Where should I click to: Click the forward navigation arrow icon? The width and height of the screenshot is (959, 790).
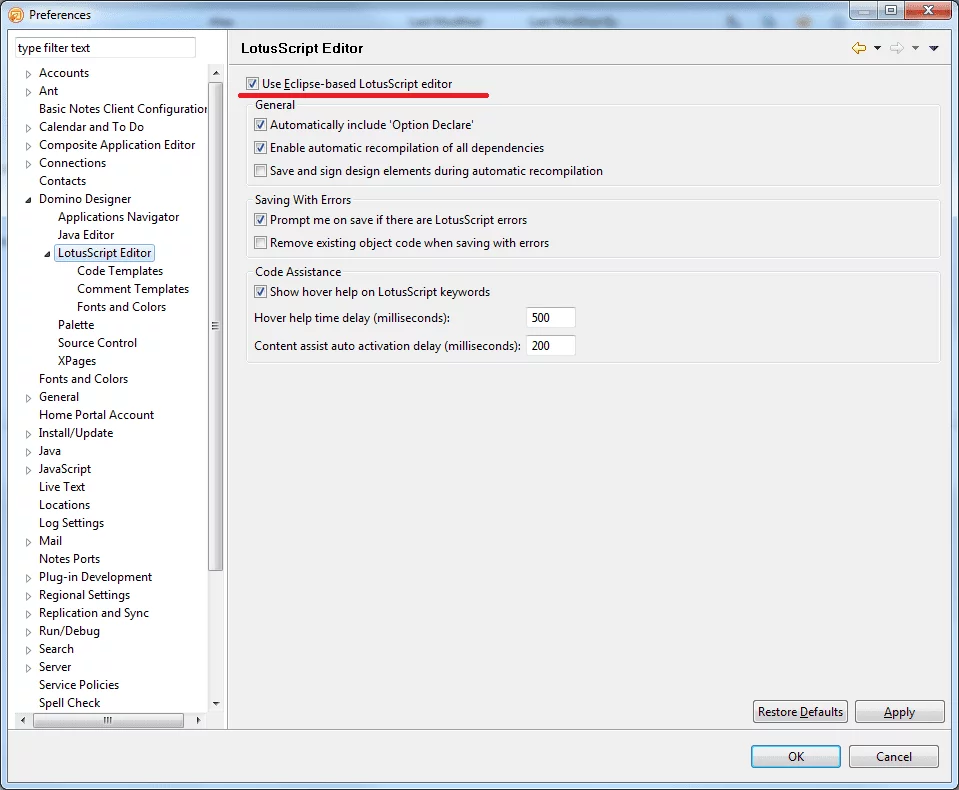point(896,48)
